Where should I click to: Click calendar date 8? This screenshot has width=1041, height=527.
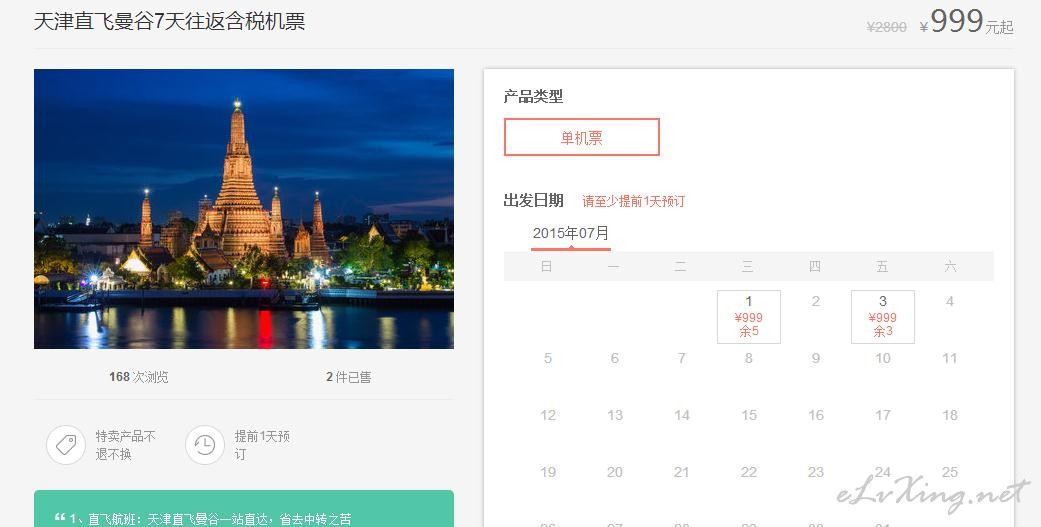click(749, 358)
